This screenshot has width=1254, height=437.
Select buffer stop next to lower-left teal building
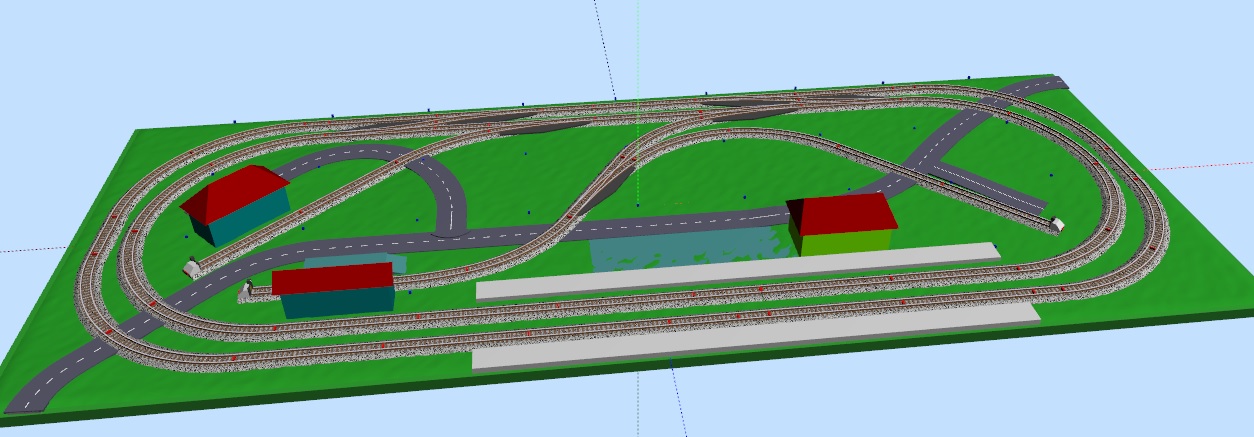tap(245, 291)
